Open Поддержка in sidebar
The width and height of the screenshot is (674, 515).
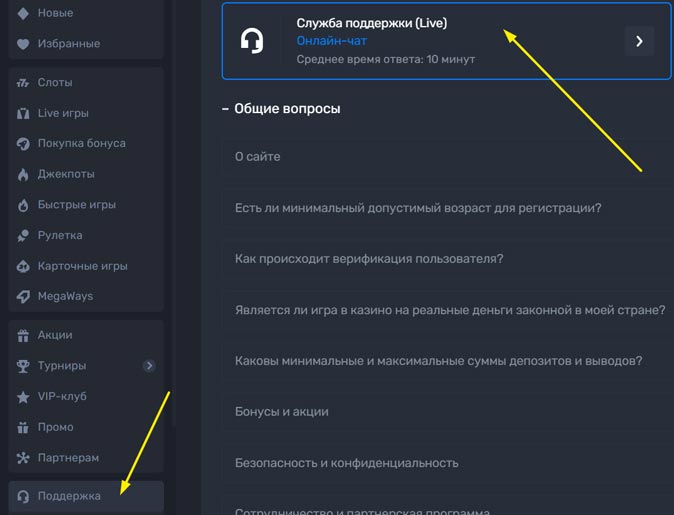tap(86, 497)
